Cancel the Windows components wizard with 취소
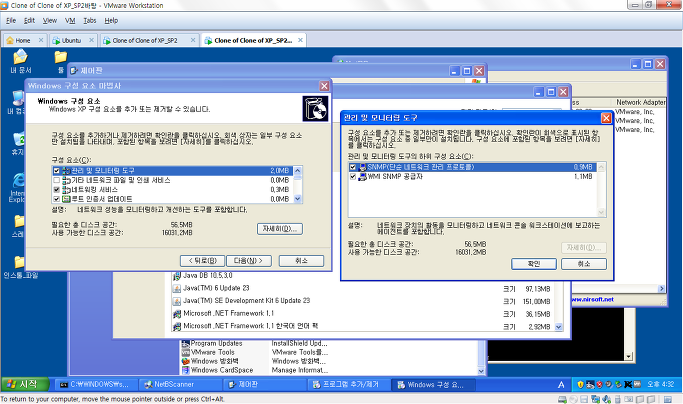Image resolution: width=683 pixels, height=404 pixels. (301, 261)
